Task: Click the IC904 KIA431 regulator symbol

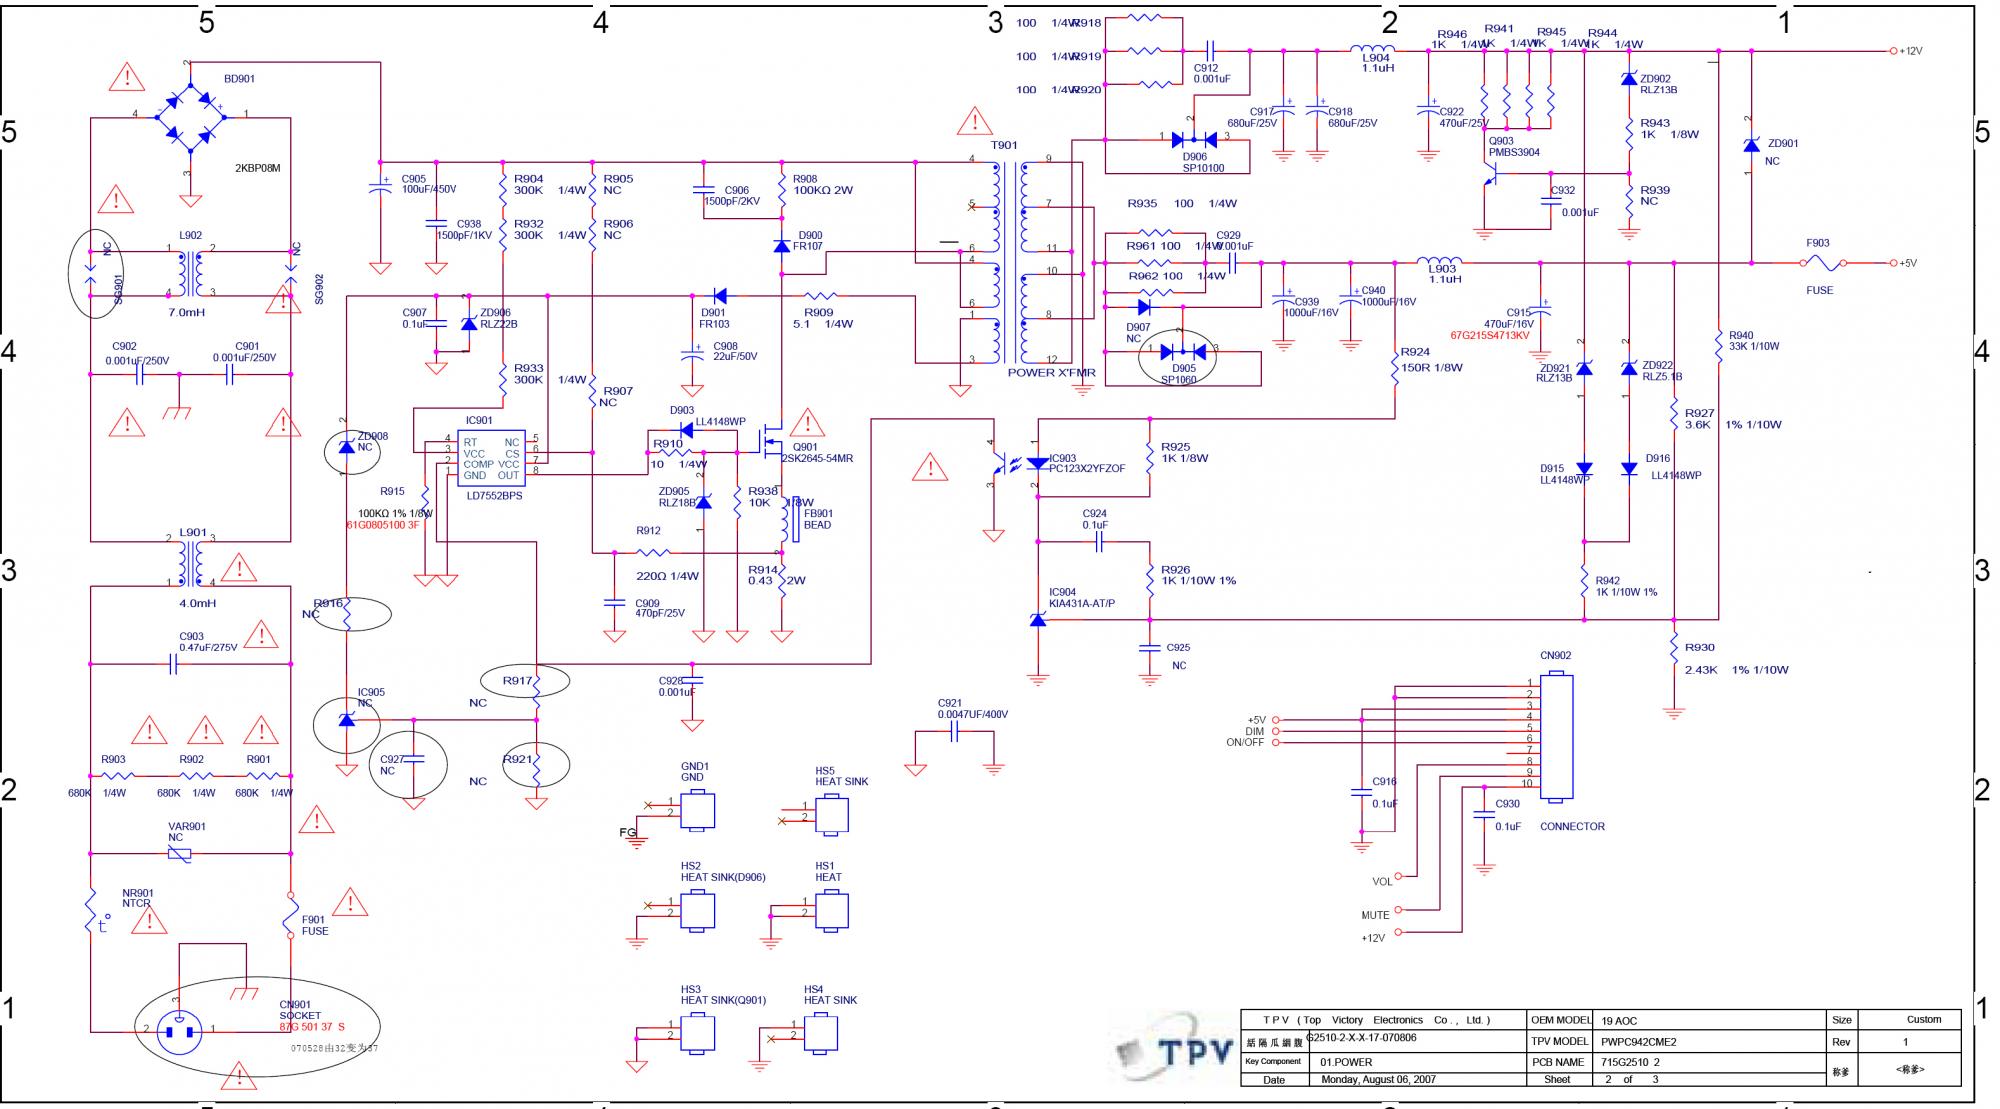Action: pyautogui.click(x=1038, y=620)
